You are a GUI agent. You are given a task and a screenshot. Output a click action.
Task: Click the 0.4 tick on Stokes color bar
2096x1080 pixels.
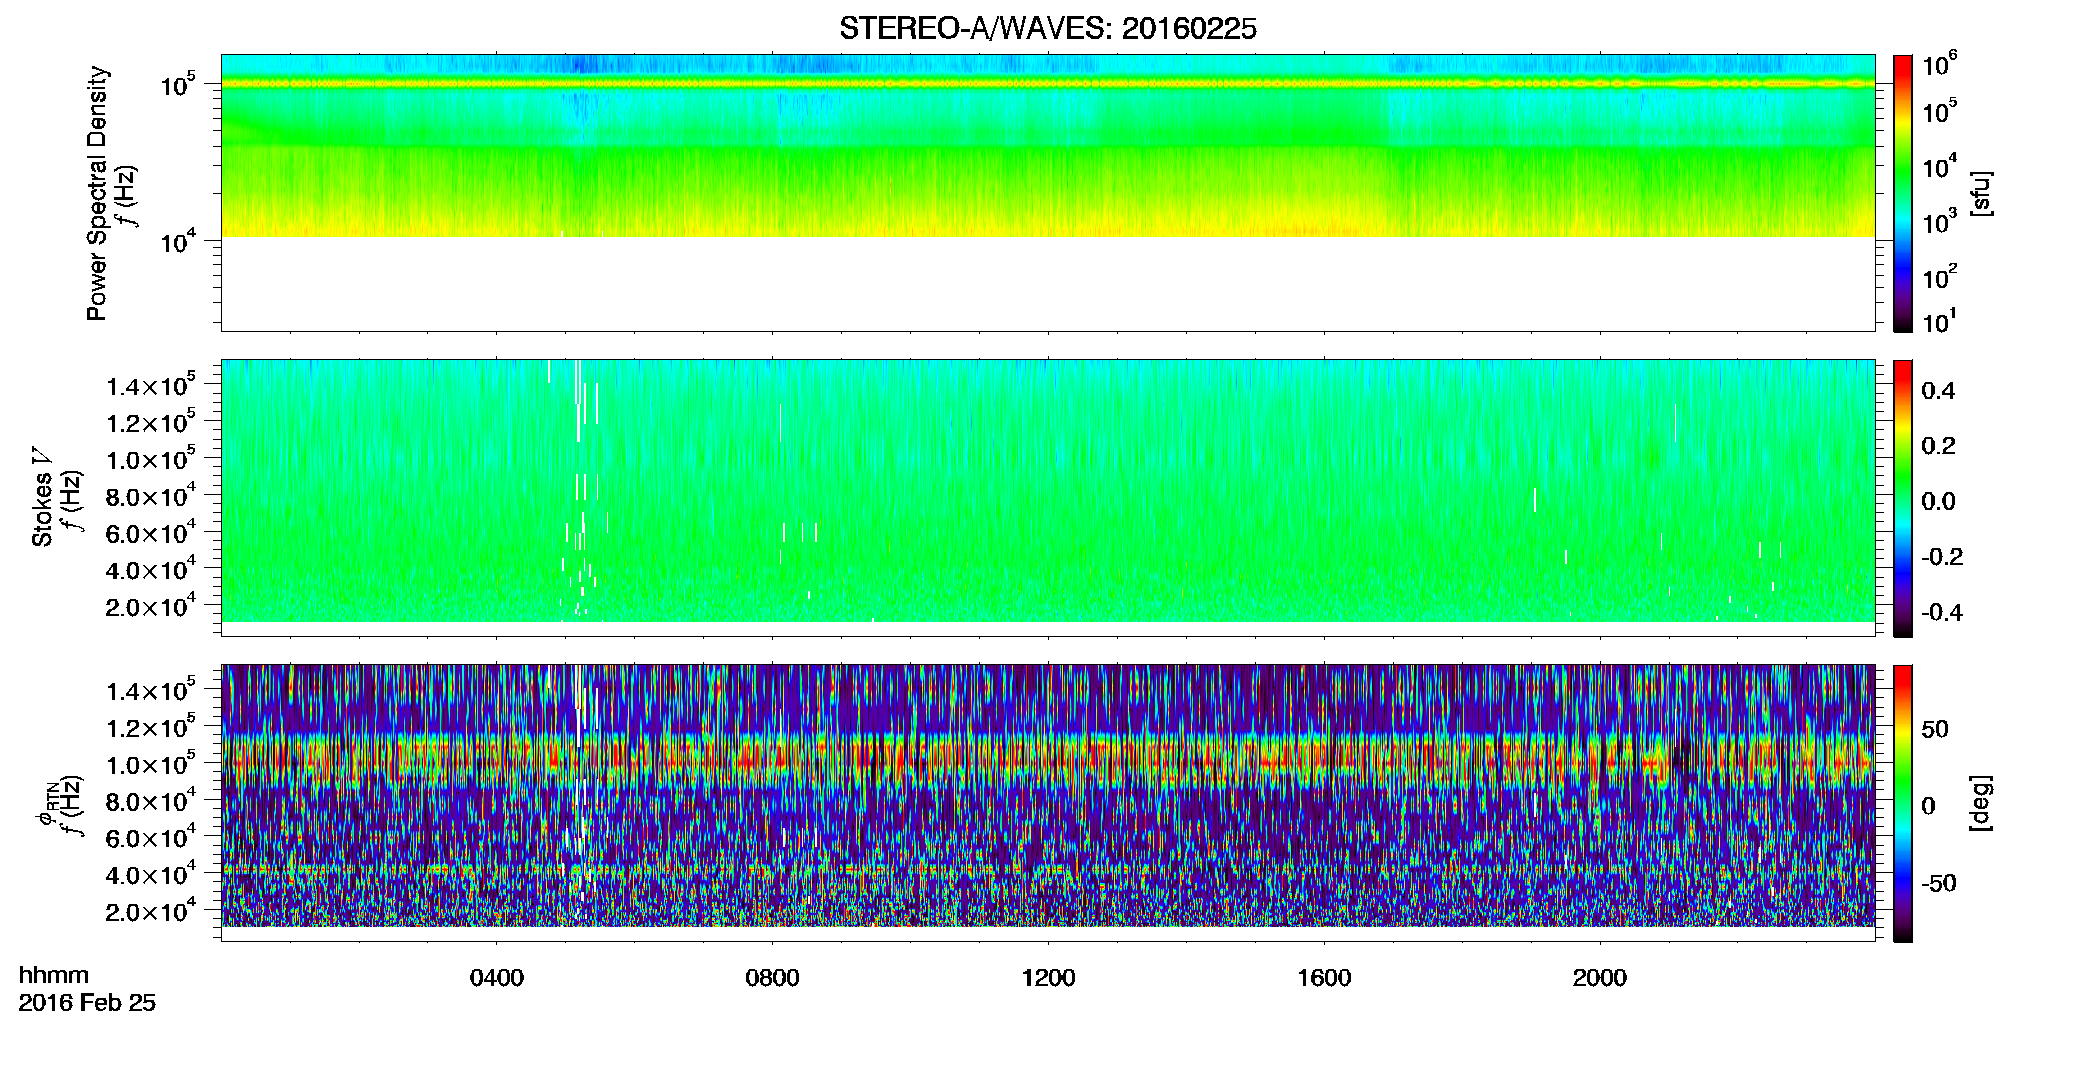pos(1938,391)
